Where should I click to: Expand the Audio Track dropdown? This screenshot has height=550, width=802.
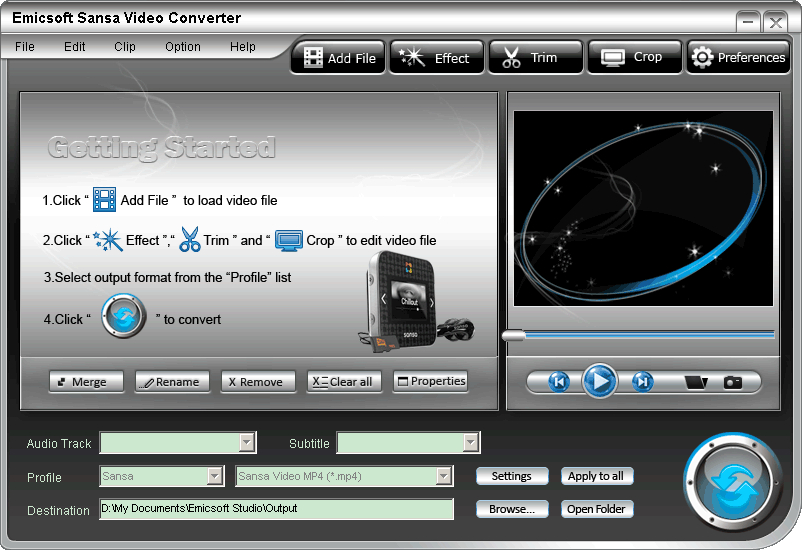coord(247,443)
